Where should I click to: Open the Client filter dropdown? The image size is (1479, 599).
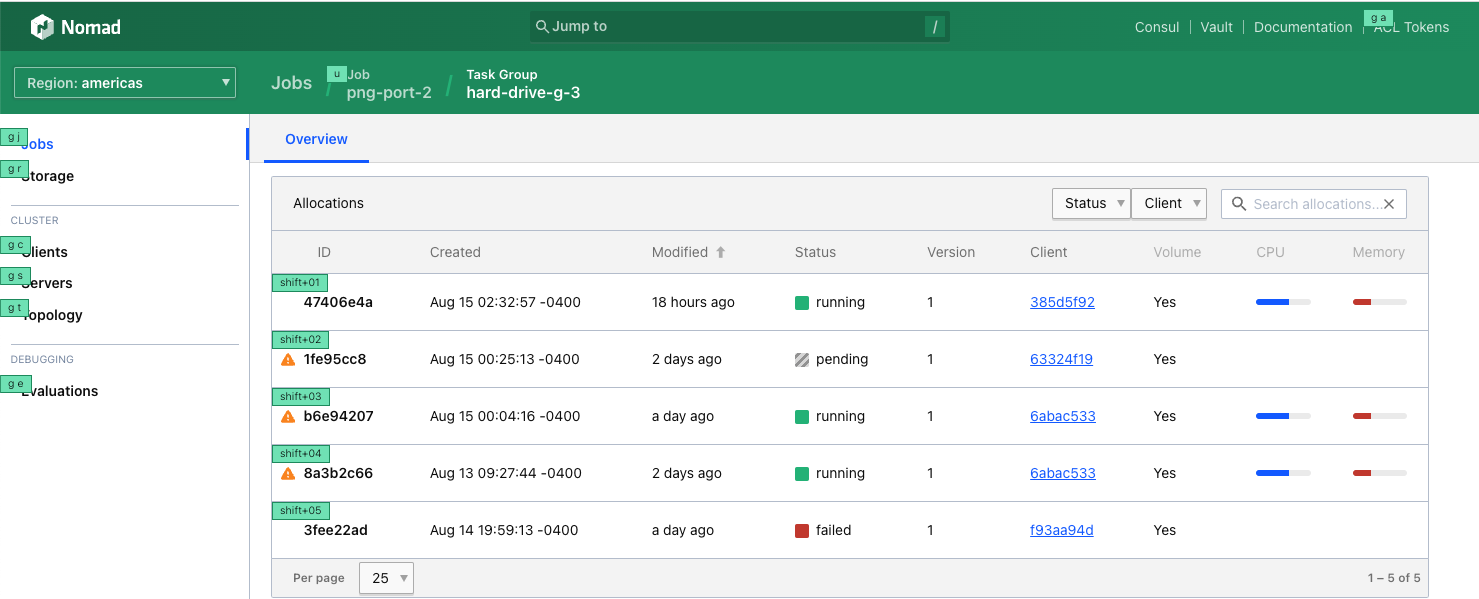[x=1168, y=203]
